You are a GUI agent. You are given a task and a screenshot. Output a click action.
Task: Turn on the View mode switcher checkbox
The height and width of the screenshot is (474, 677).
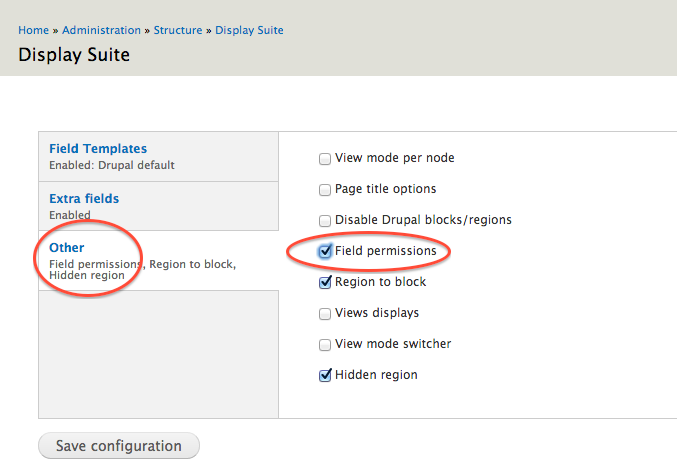[325, 344]
